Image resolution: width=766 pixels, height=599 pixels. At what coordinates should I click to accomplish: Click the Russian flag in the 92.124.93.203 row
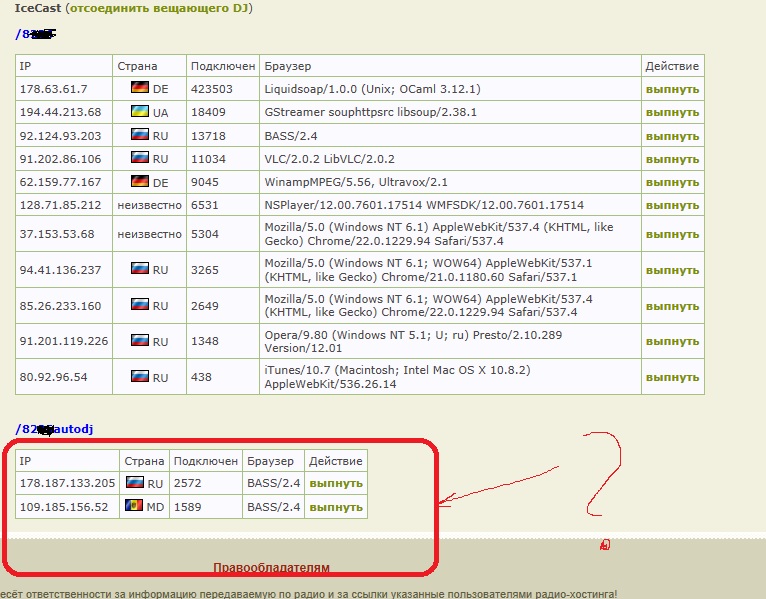139,135
